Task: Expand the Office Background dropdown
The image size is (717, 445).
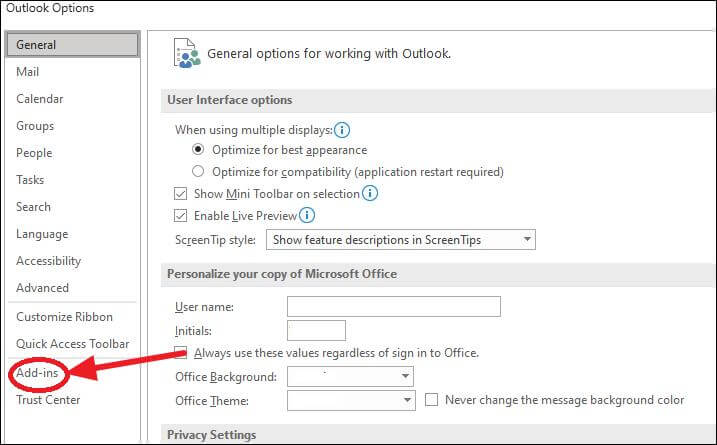Action: [x=350, y=376]
